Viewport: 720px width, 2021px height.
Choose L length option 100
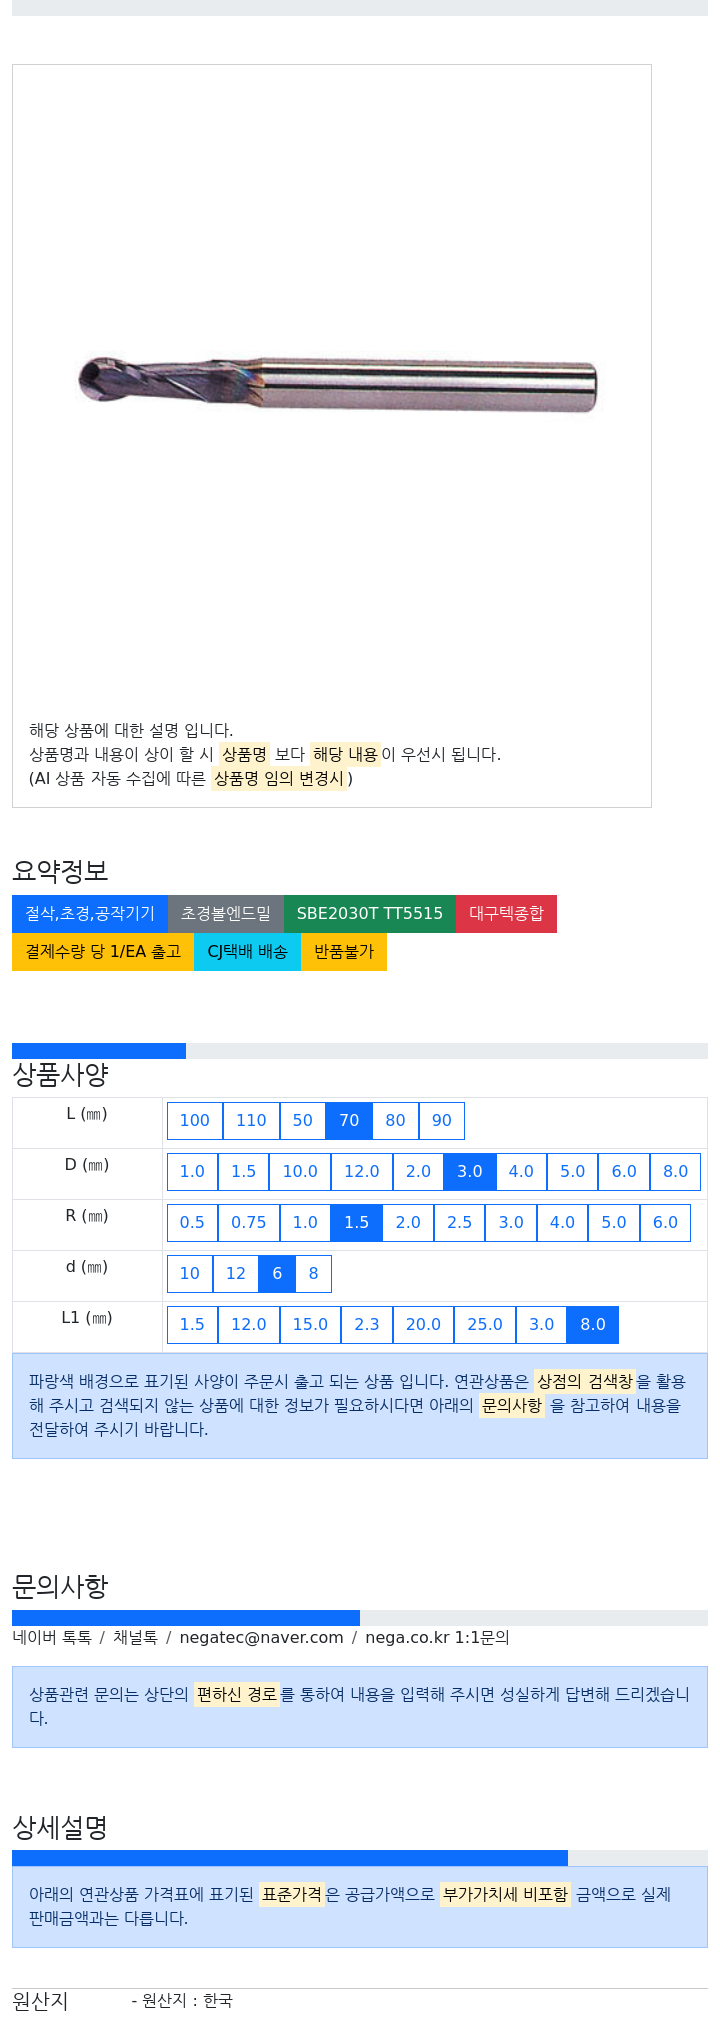(x=195, y=1121)
